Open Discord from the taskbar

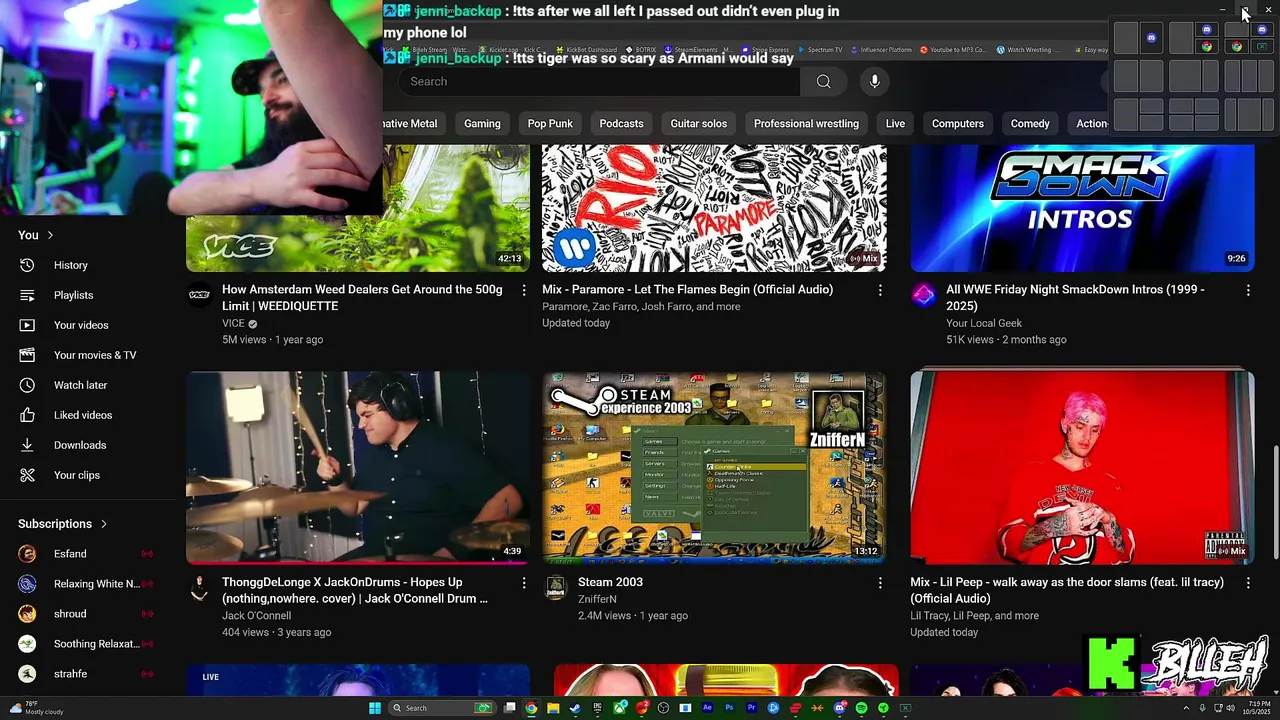[839, 708]
